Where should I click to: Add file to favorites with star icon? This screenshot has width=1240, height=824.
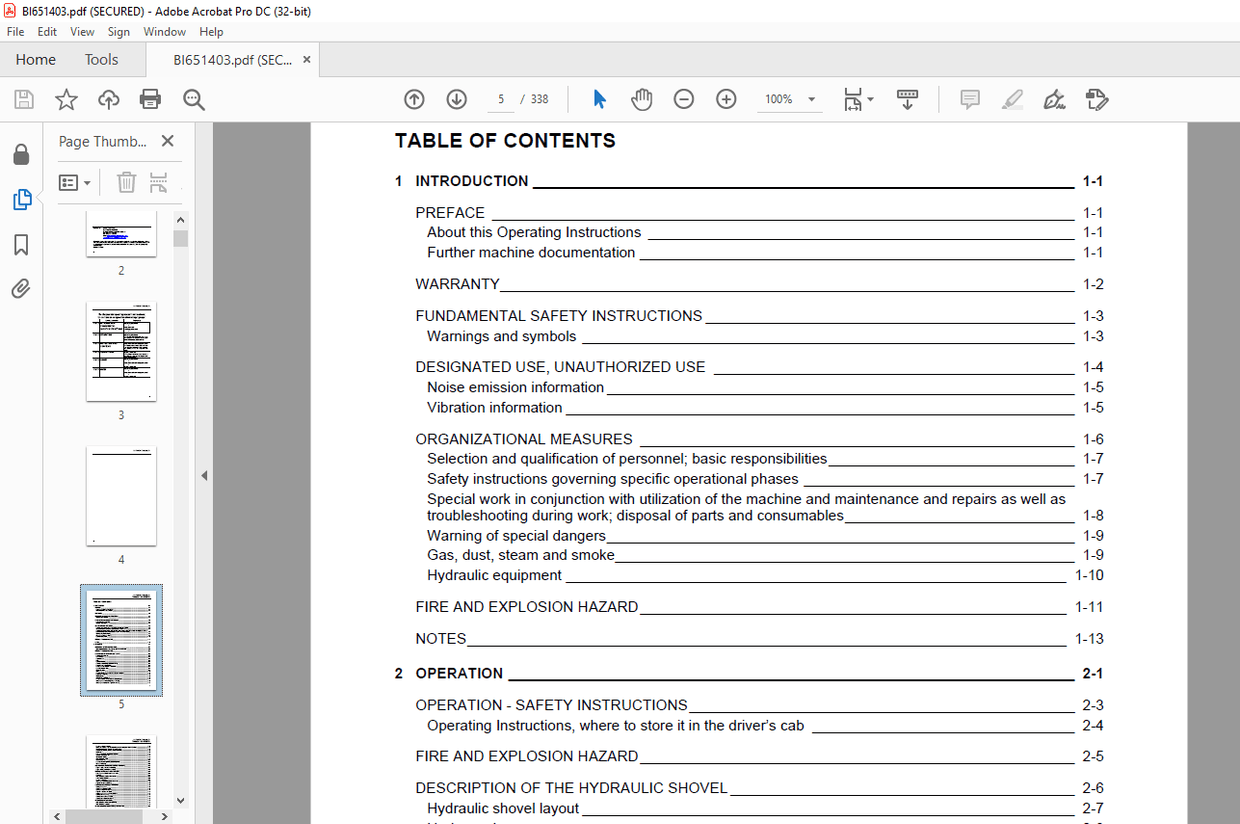(x=66, y=99)
